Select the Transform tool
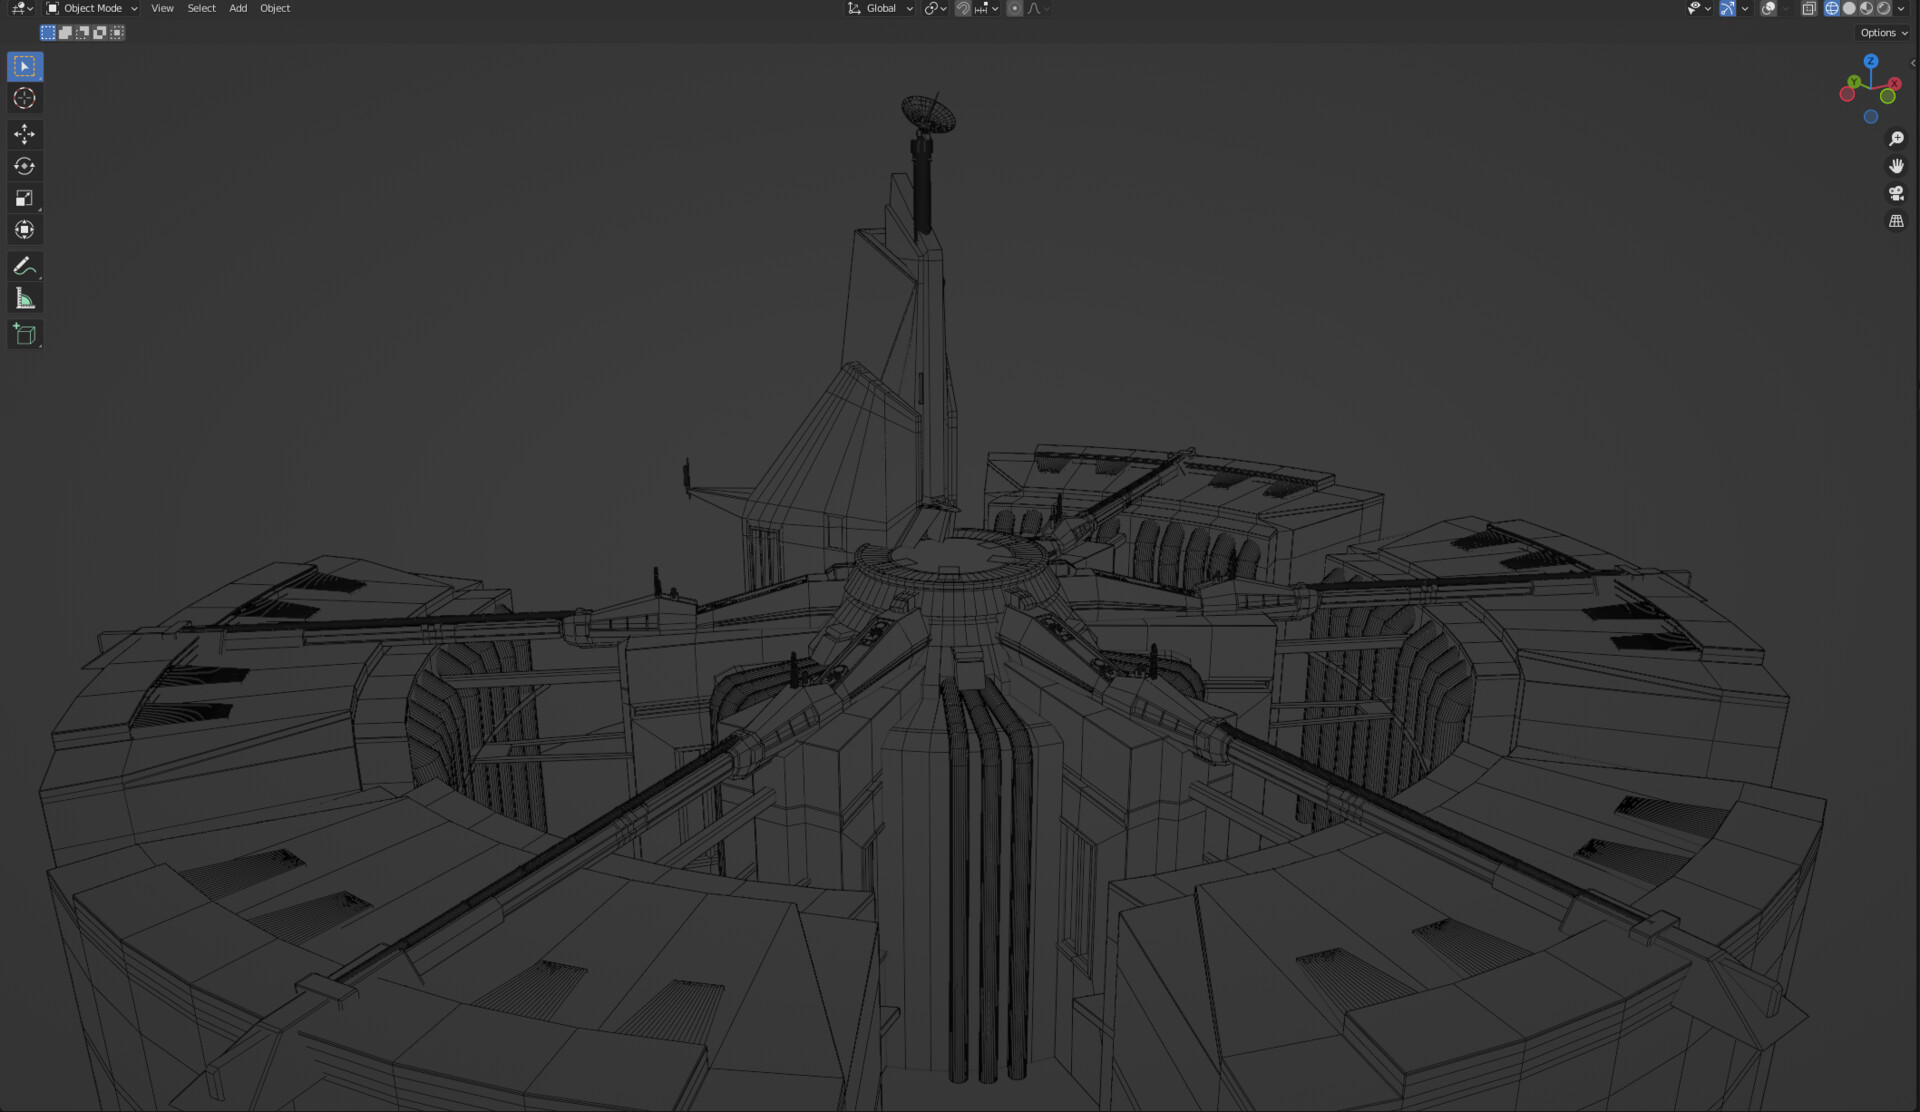 point(24,229)
